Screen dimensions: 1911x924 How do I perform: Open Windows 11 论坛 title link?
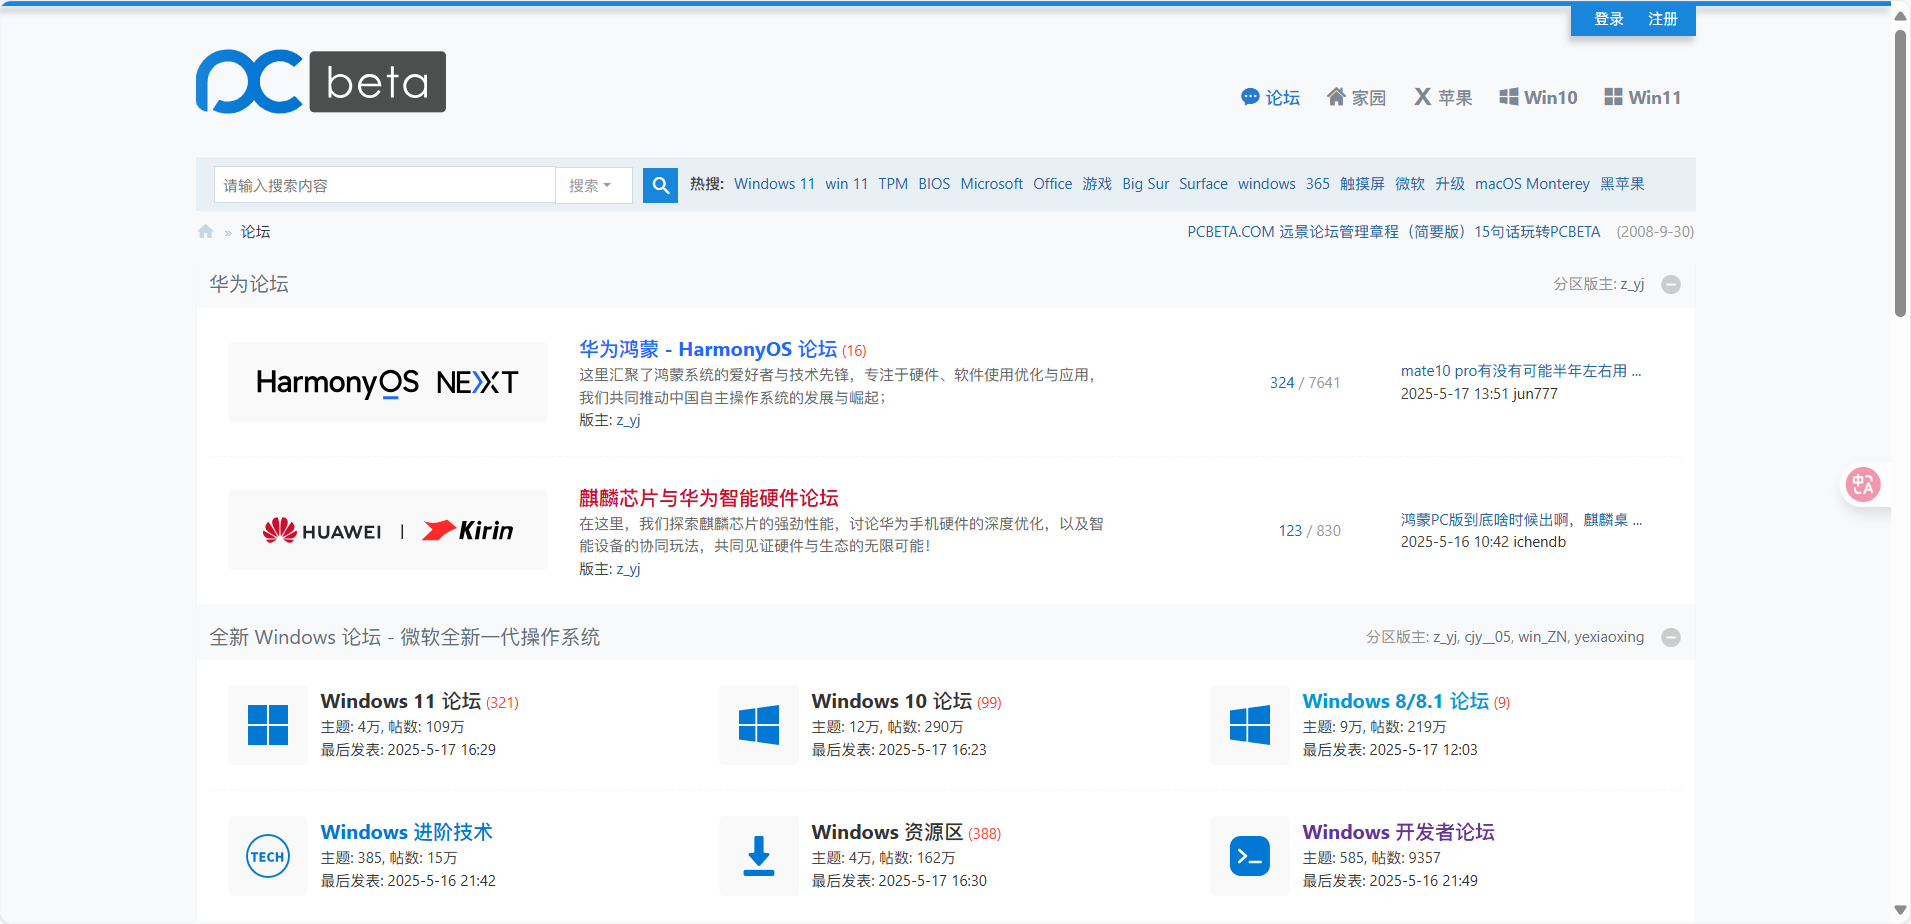[400, 701]
